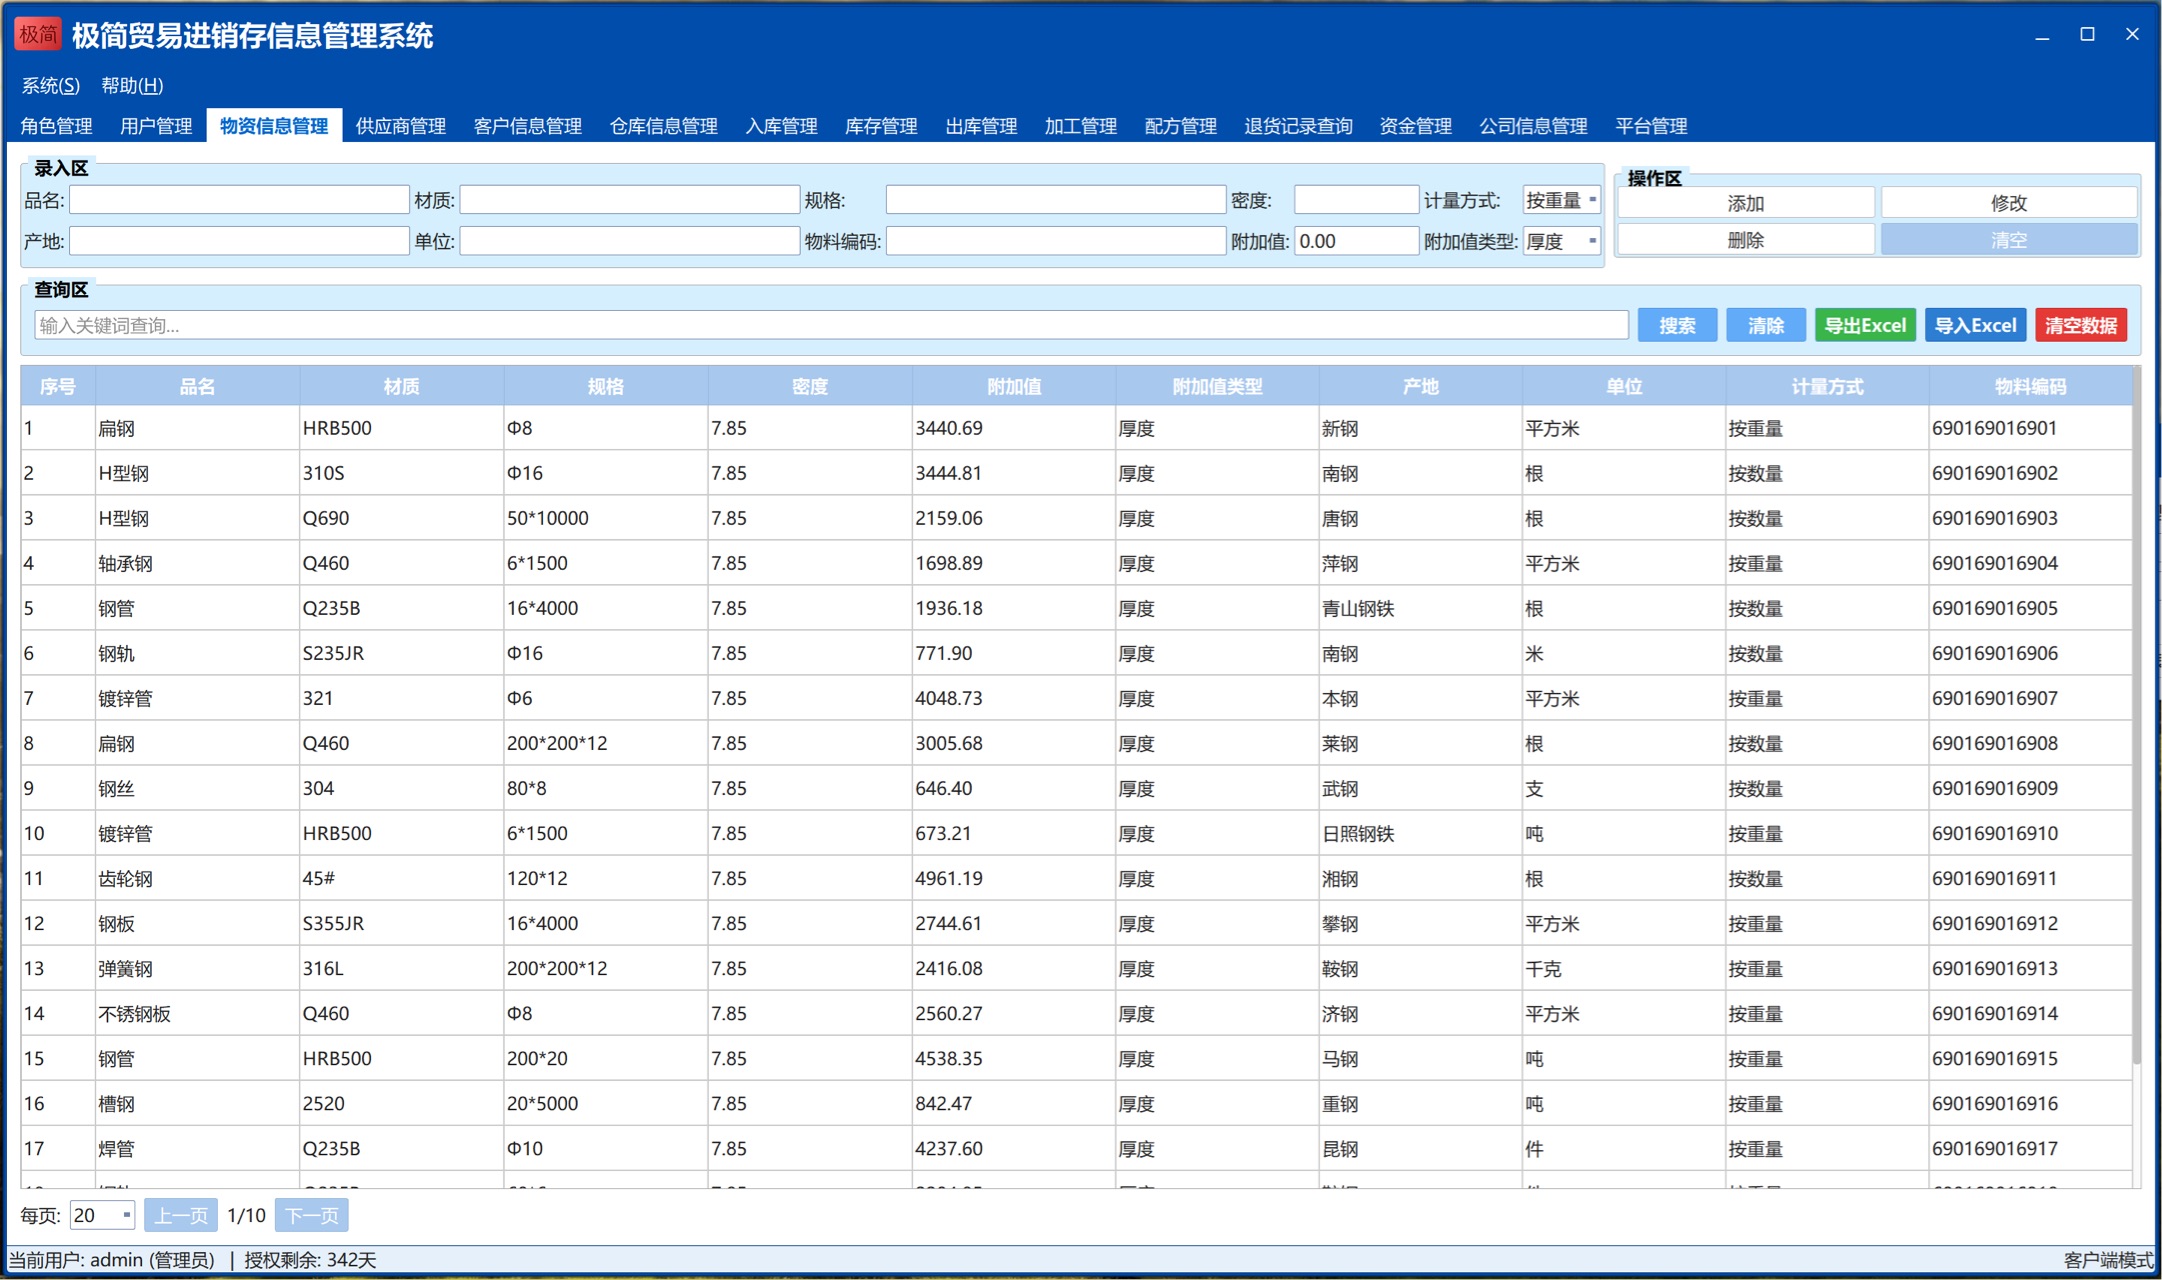Click the keyword search input box
Screen dimensions: 2162x1280
(831, 325)
